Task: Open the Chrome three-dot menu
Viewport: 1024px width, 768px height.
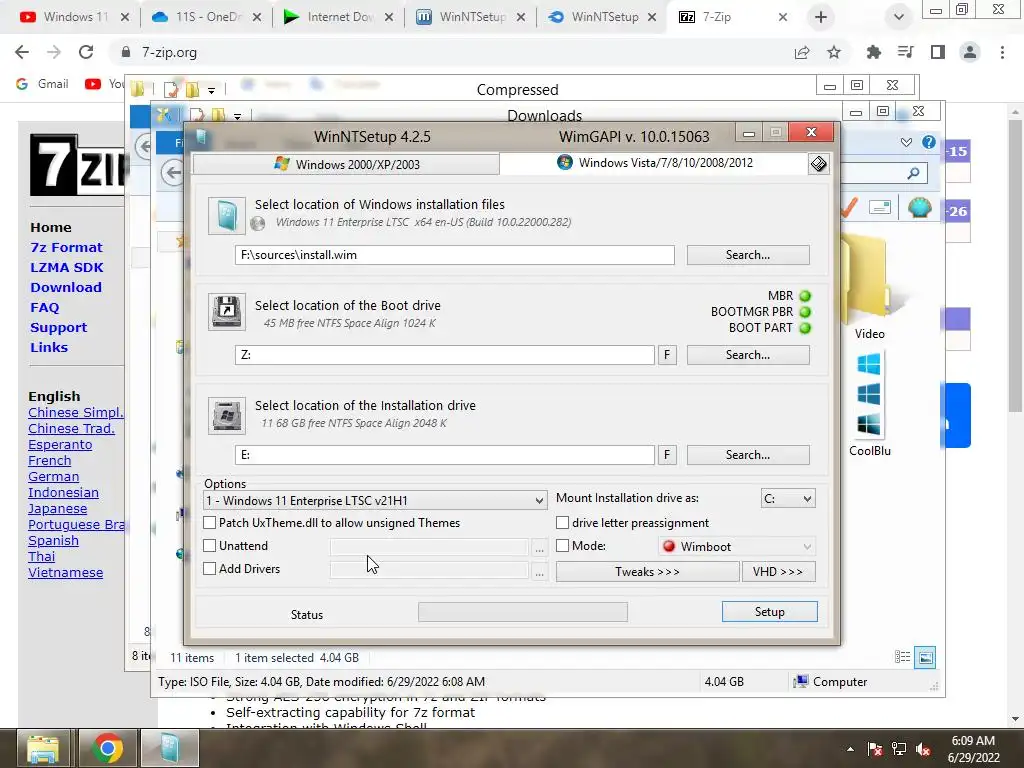Action: point(1002,52)
